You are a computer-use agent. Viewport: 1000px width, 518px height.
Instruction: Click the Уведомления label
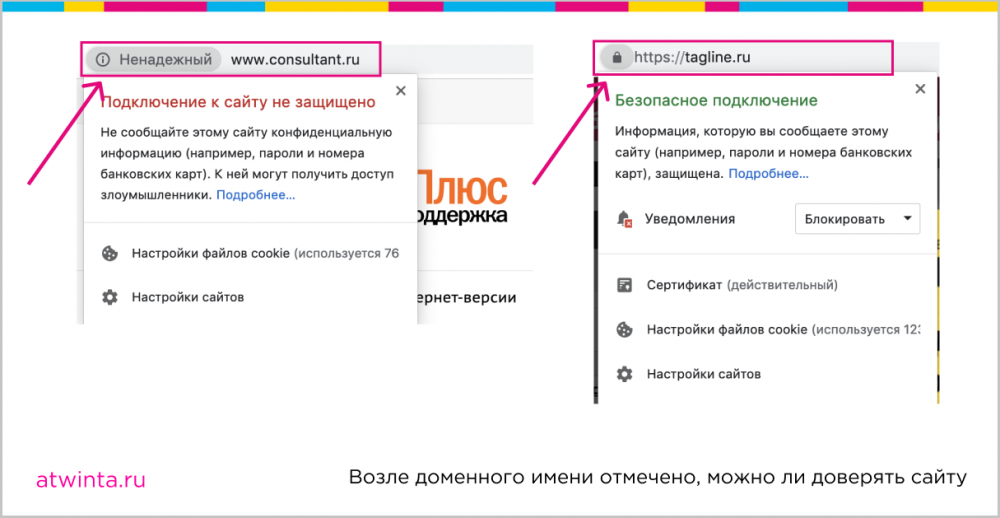coord(690,219)
